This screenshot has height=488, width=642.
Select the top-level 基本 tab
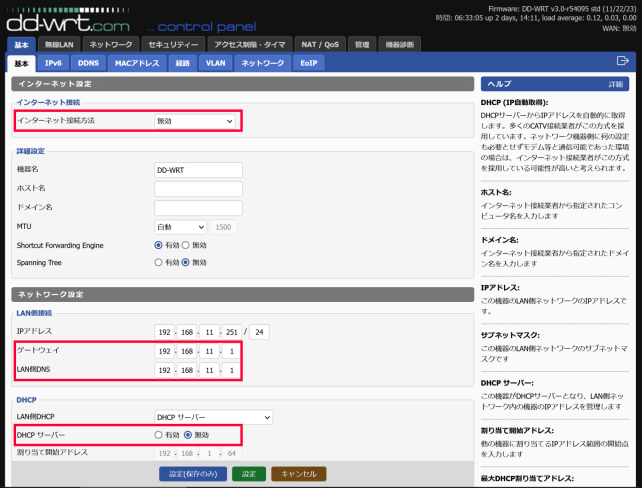tap(21, 45)
